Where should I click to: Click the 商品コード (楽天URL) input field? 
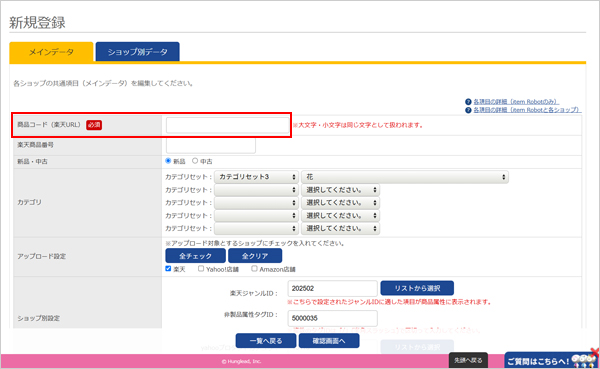227,125
